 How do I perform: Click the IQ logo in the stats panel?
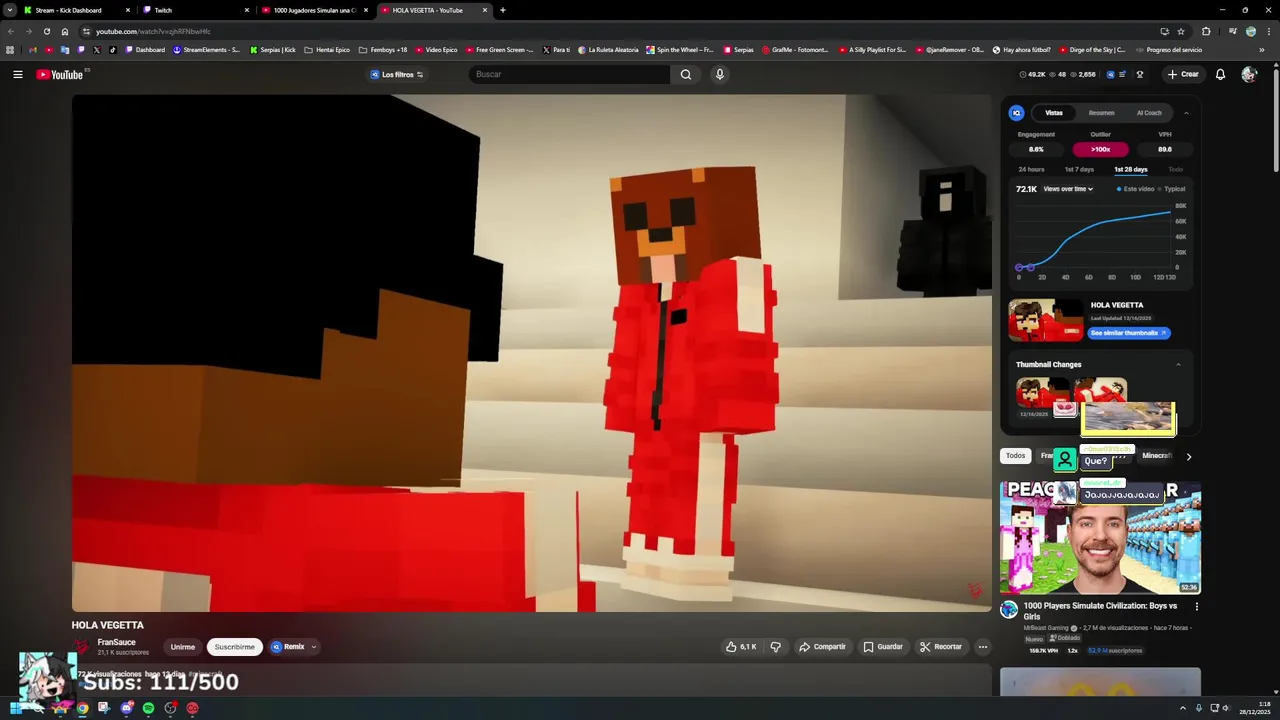1016,113
